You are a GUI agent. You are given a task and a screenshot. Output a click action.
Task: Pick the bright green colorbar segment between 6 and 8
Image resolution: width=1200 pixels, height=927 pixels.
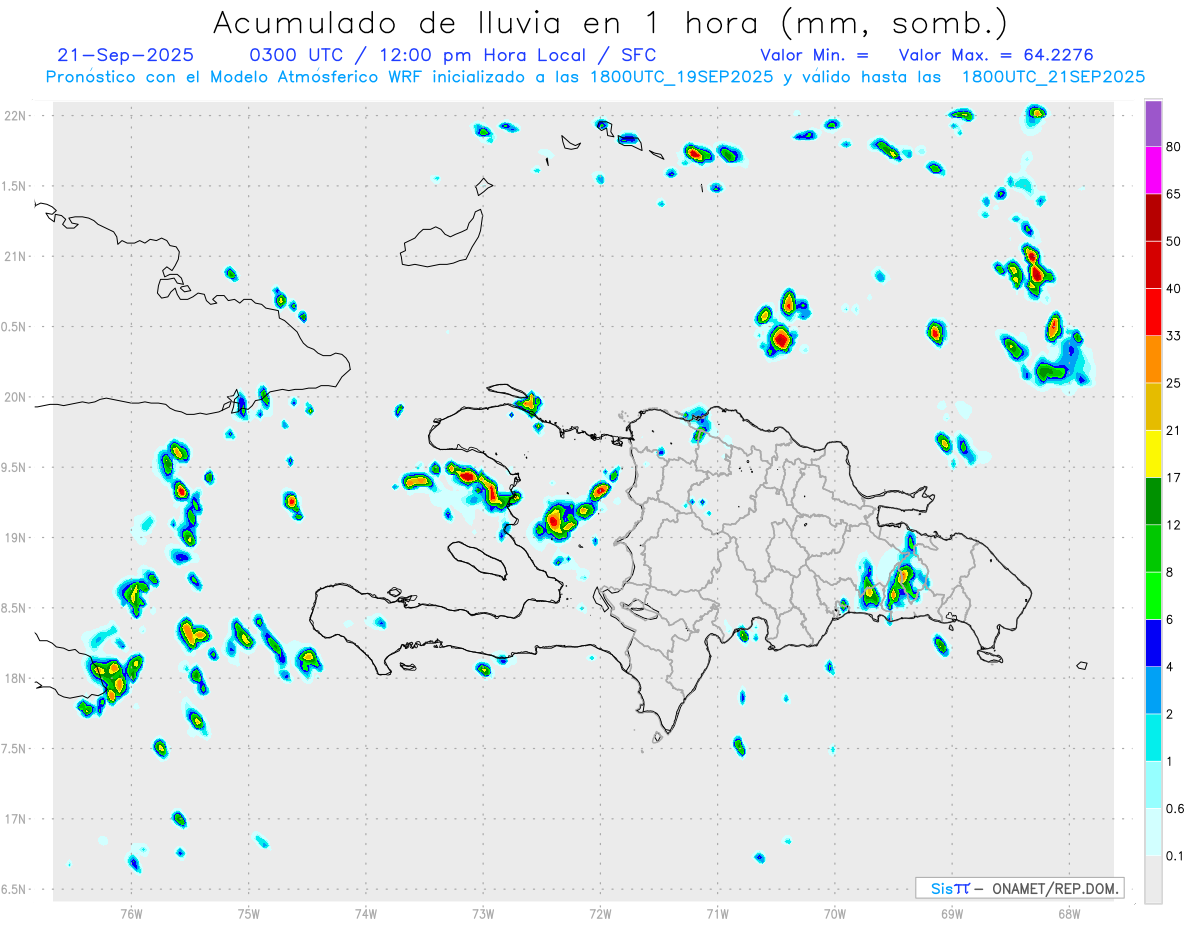point(1153,595)
